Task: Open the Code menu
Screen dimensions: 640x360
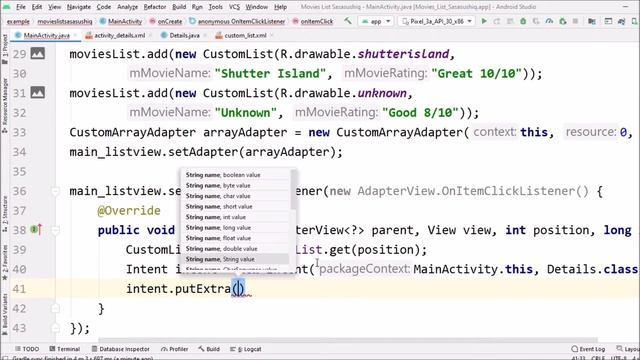Action: [104, 7]
